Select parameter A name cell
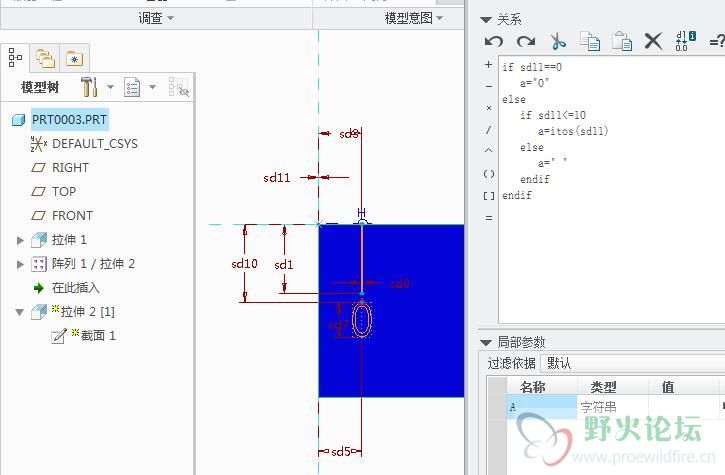The height and width of the screenshot is (475, 725). click(542, 407)
